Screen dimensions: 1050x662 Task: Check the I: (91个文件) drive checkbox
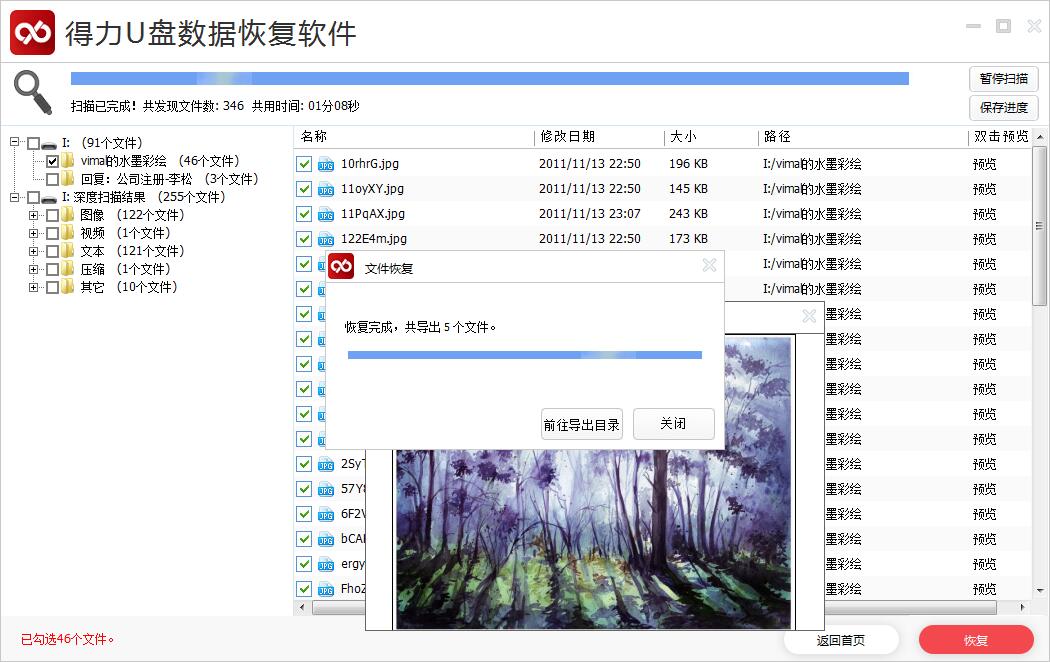coord(33,143)
